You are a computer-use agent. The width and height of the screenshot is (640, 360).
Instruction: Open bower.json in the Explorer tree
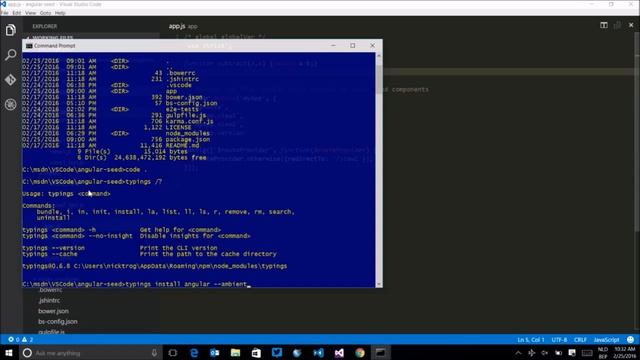point(53,311)
